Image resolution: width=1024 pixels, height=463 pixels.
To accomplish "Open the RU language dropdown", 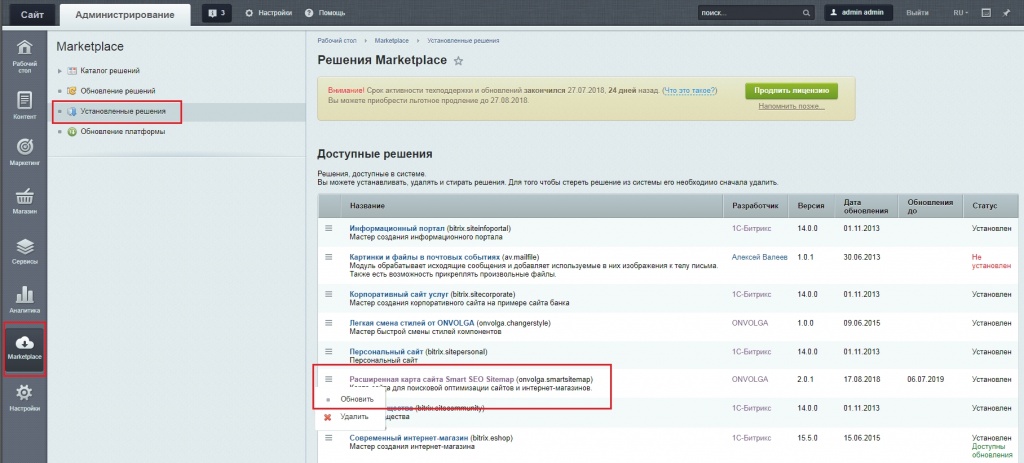I will coord(959,13).
